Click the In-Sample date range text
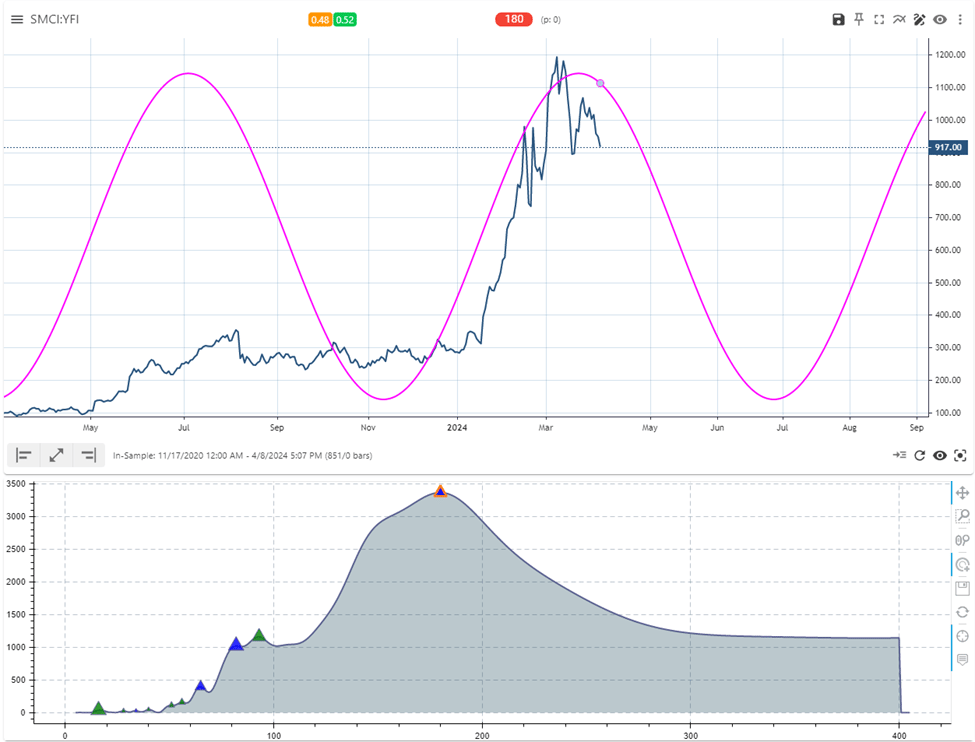This screenshot has width=975, height=742. (x=243, y=456)
